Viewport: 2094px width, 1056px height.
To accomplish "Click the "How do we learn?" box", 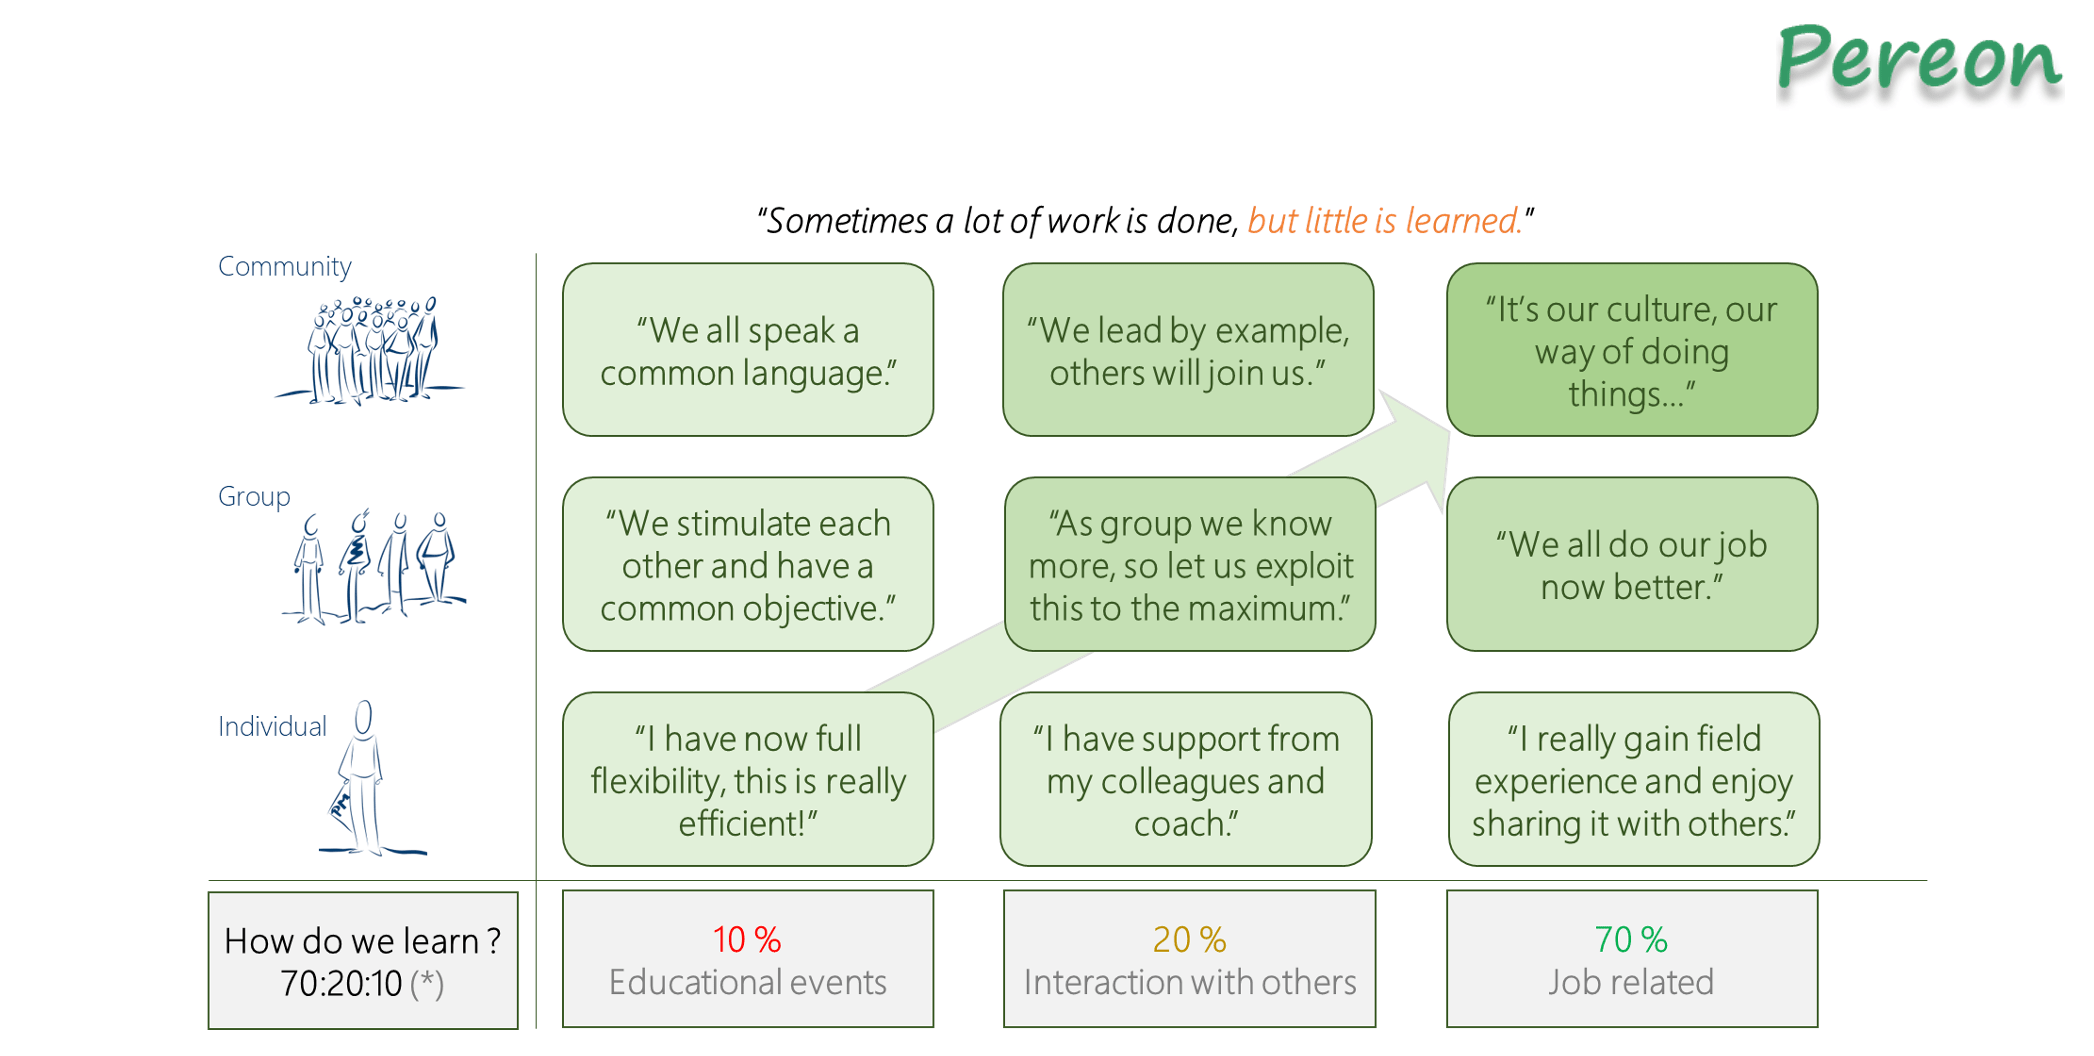I will click(363, 961).
